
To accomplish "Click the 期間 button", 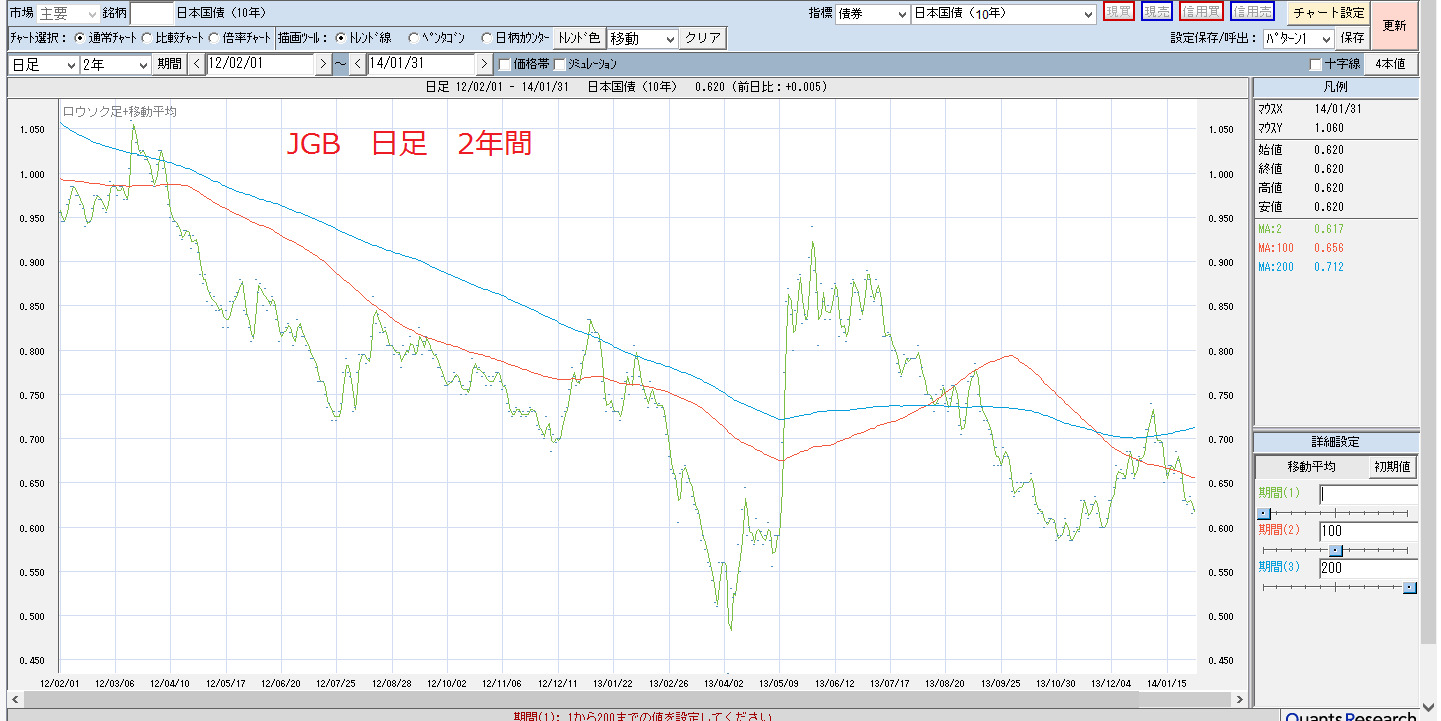I will point(168,64).
